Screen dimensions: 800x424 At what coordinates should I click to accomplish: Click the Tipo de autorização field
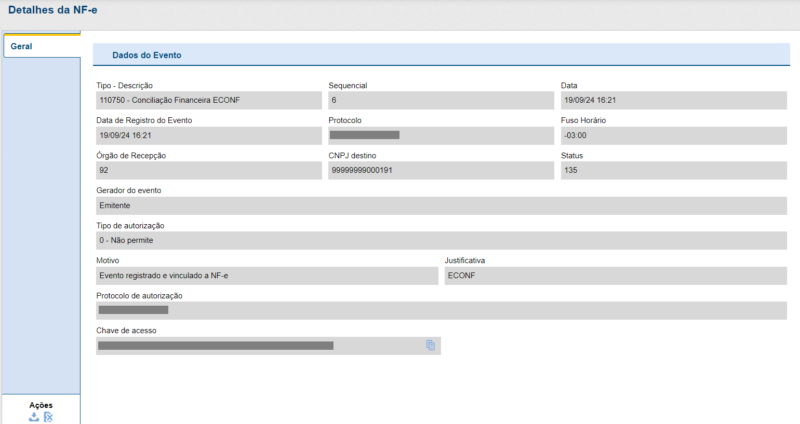tap(441, 240)
